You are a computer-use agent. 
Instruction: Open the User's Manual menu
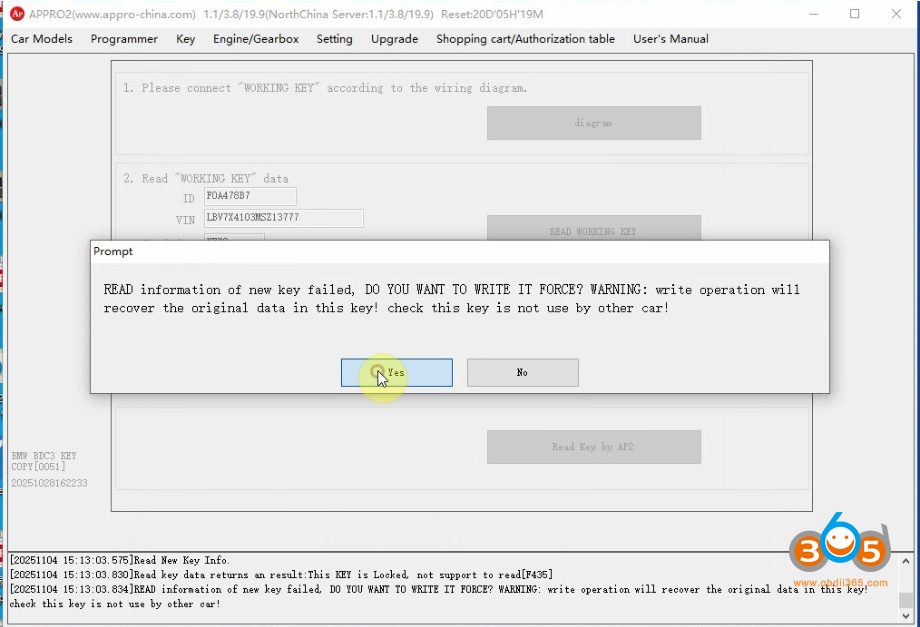[x=670, y=39]
